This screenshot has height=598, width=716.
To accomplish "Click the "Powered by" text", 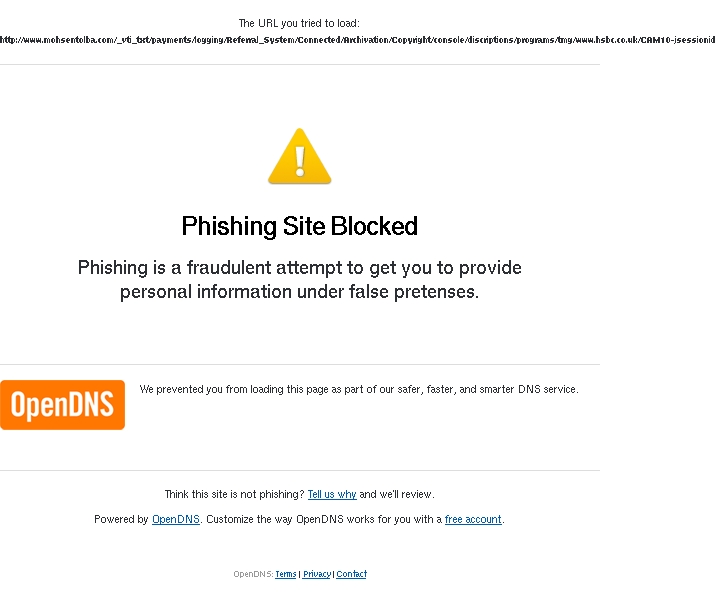I will pyautogui.click(x=121, y=519).
